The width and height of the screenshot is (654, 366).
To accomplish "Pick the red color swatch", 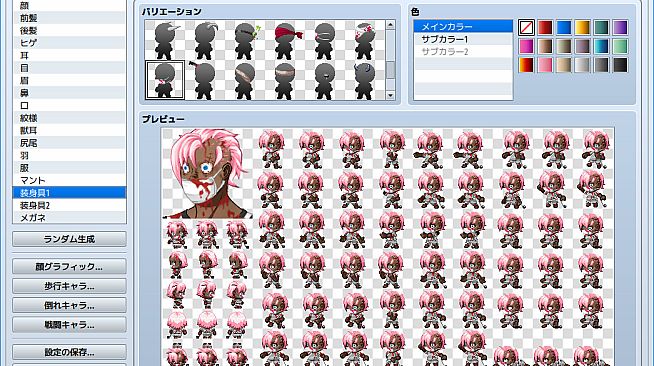I will point(545,28).
